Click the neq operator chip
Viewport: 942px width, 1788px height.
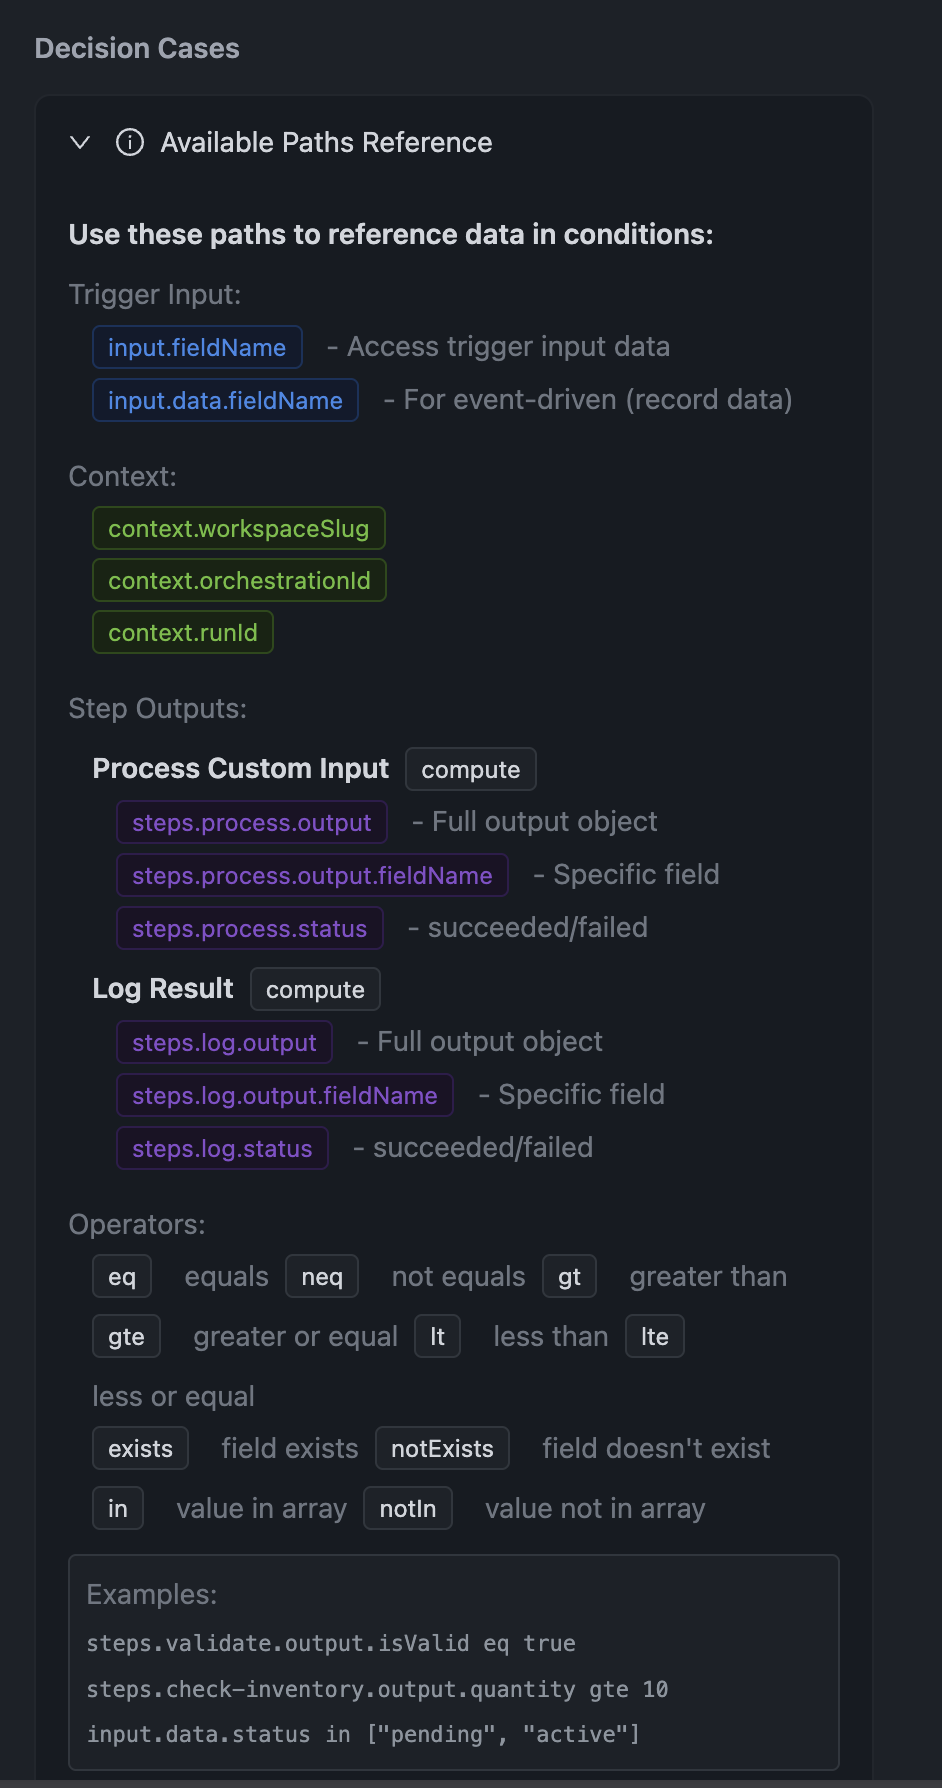322,1277
